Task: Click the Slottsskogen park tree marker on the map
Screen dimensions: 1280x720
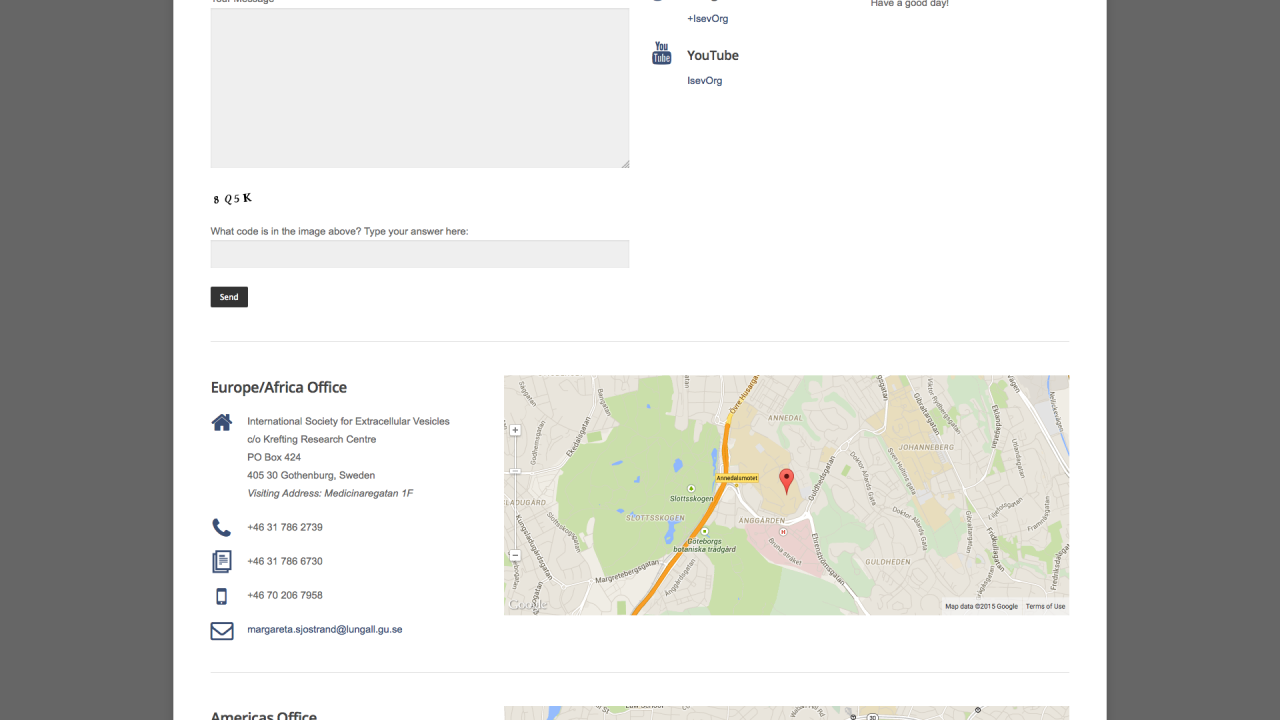Action: click(691, 487)
